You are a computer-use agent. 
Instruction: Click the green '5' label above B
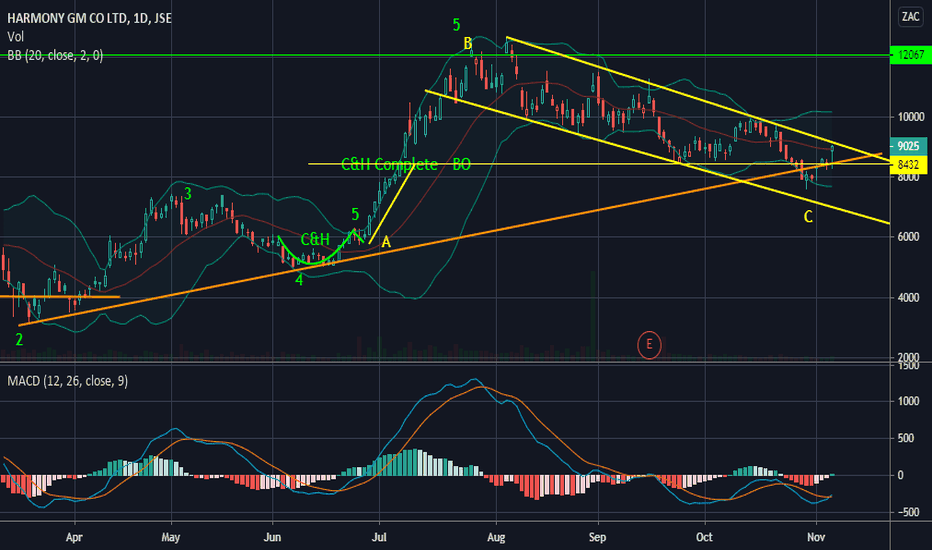coord(456,25)
